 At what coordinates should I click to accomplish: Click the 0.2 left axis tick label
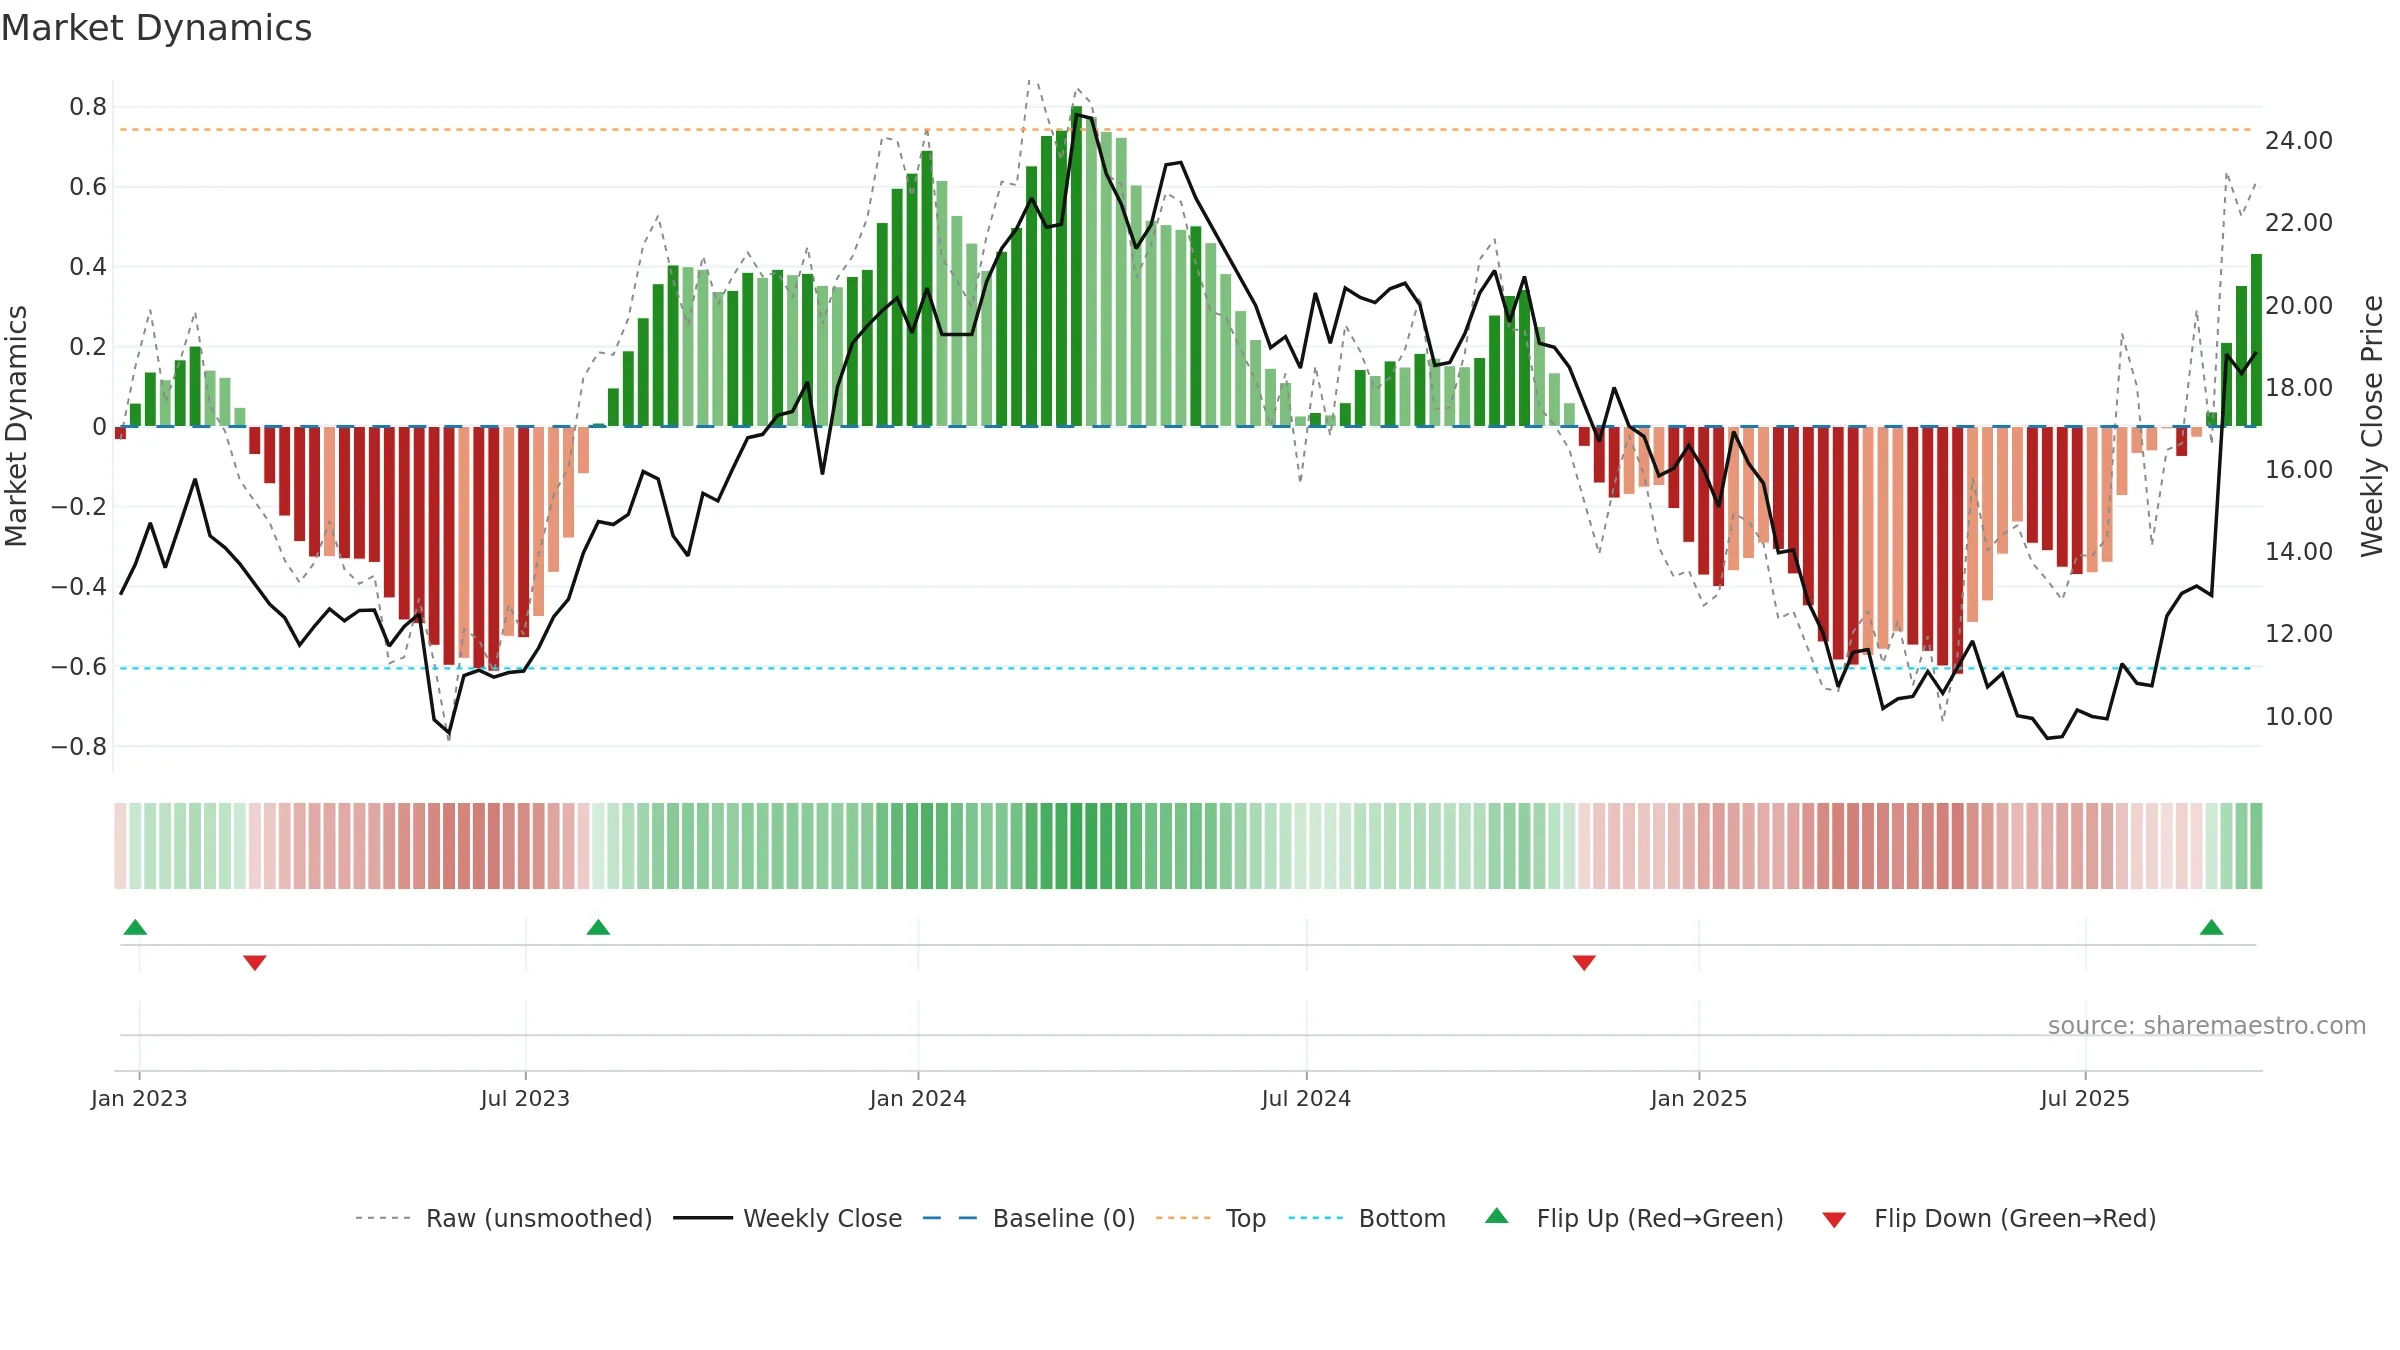(x=88, y=347)
